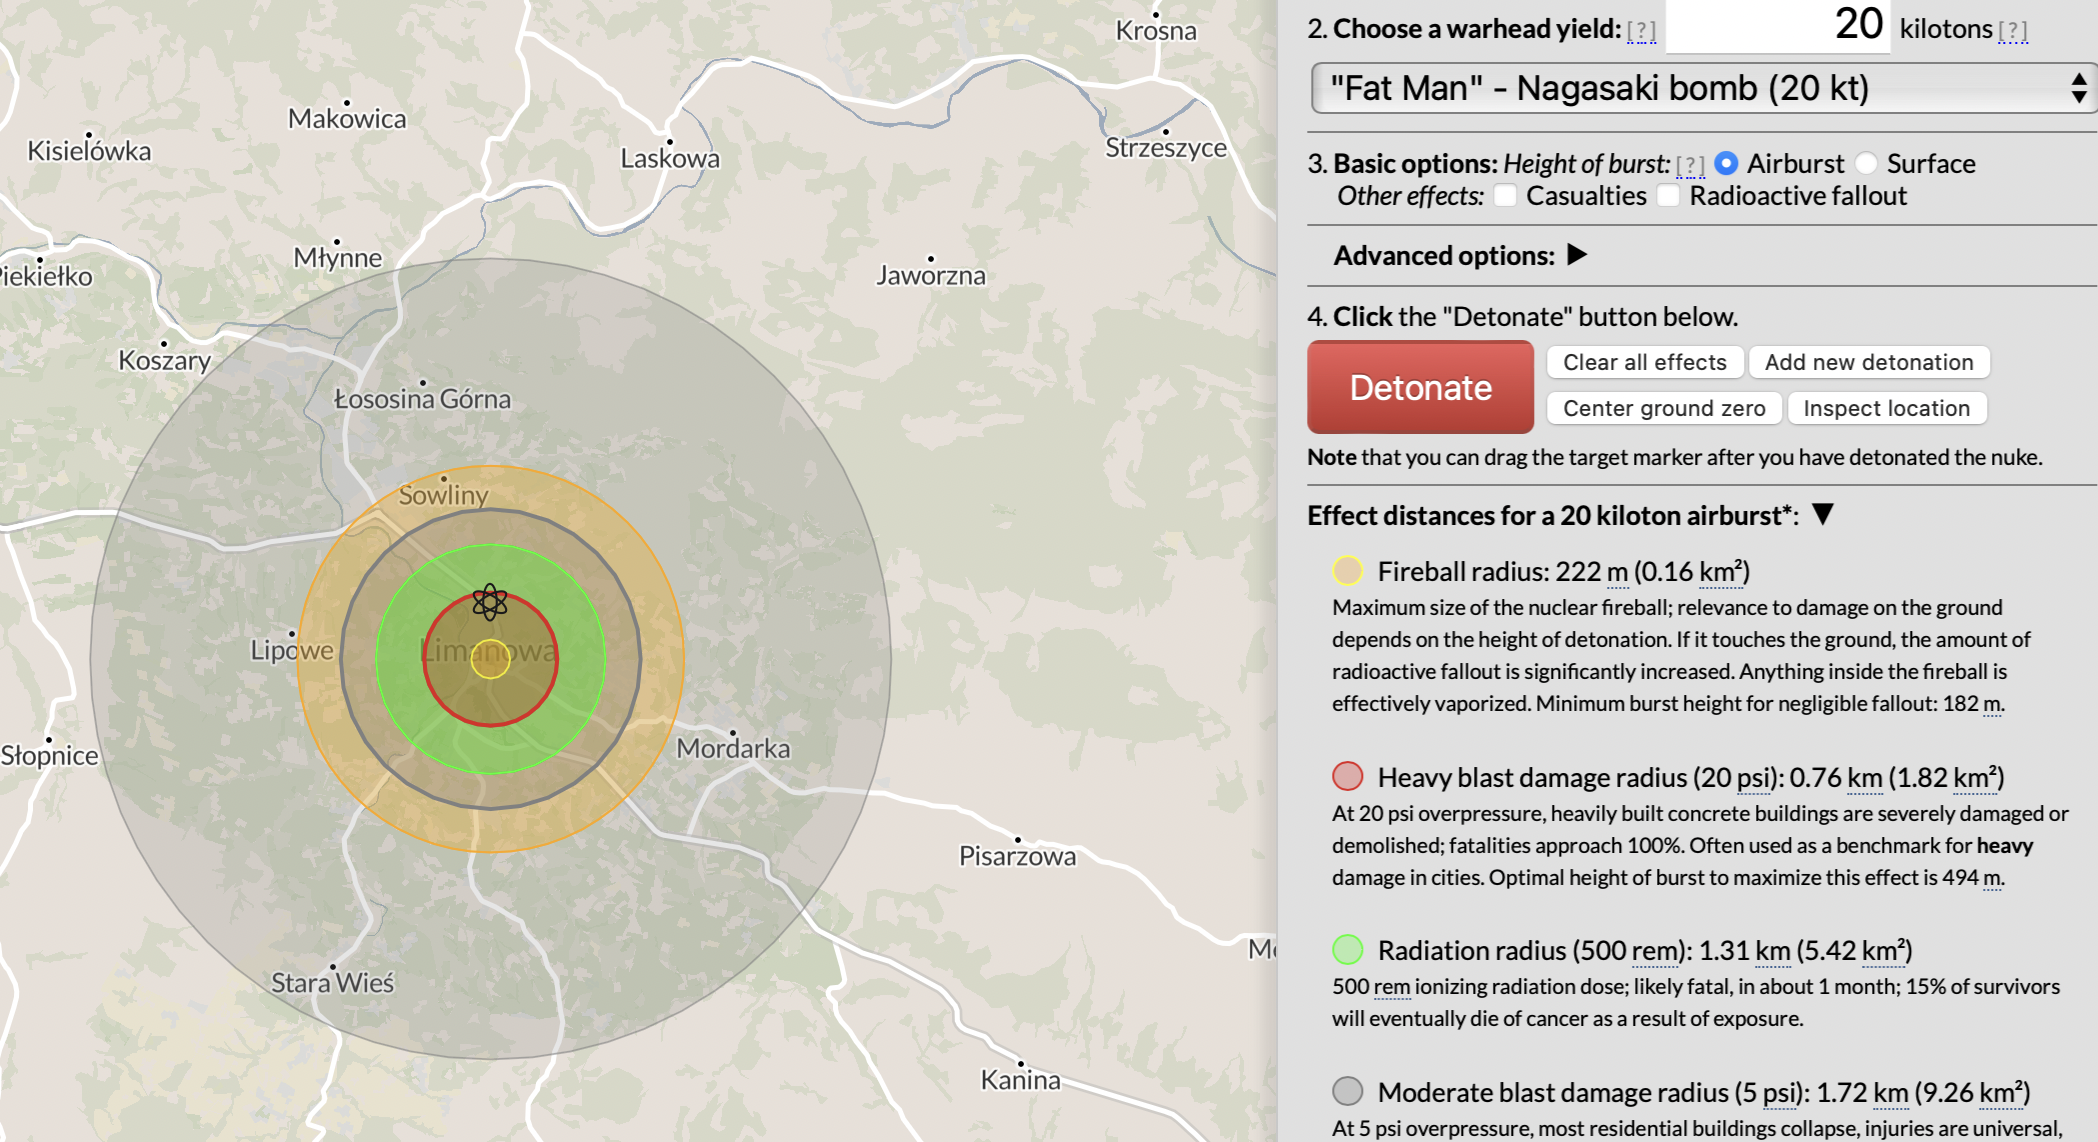
Task: Click the help link beside kilotons
Action: (x=2012, y=31)
